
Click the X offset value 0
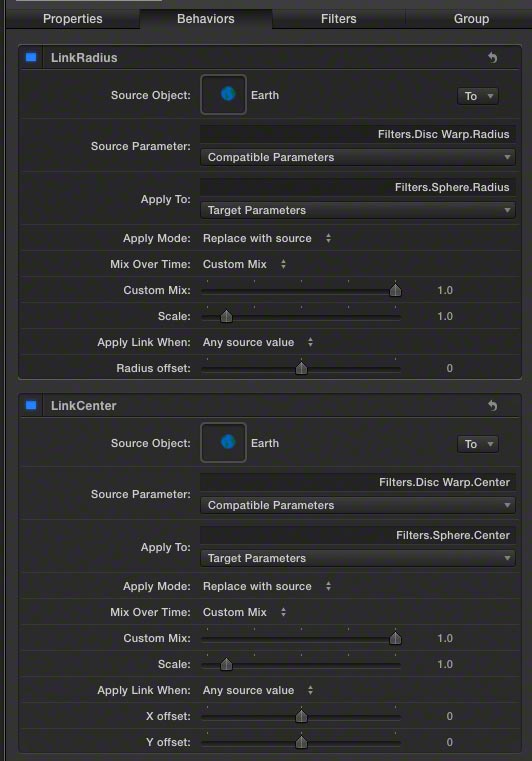click(x=449, y=716)
